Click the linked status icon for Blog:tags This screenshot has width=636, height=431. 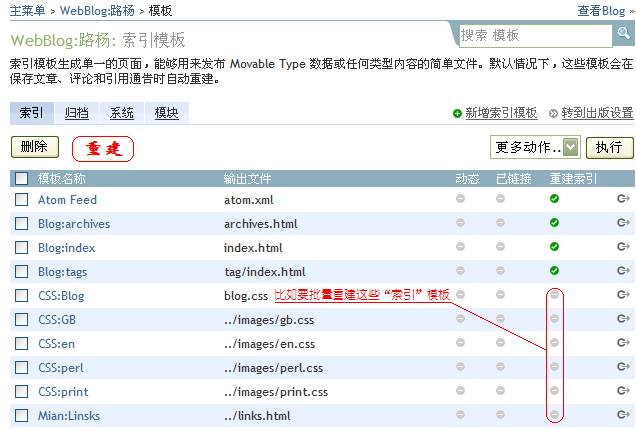click(500, 270)
